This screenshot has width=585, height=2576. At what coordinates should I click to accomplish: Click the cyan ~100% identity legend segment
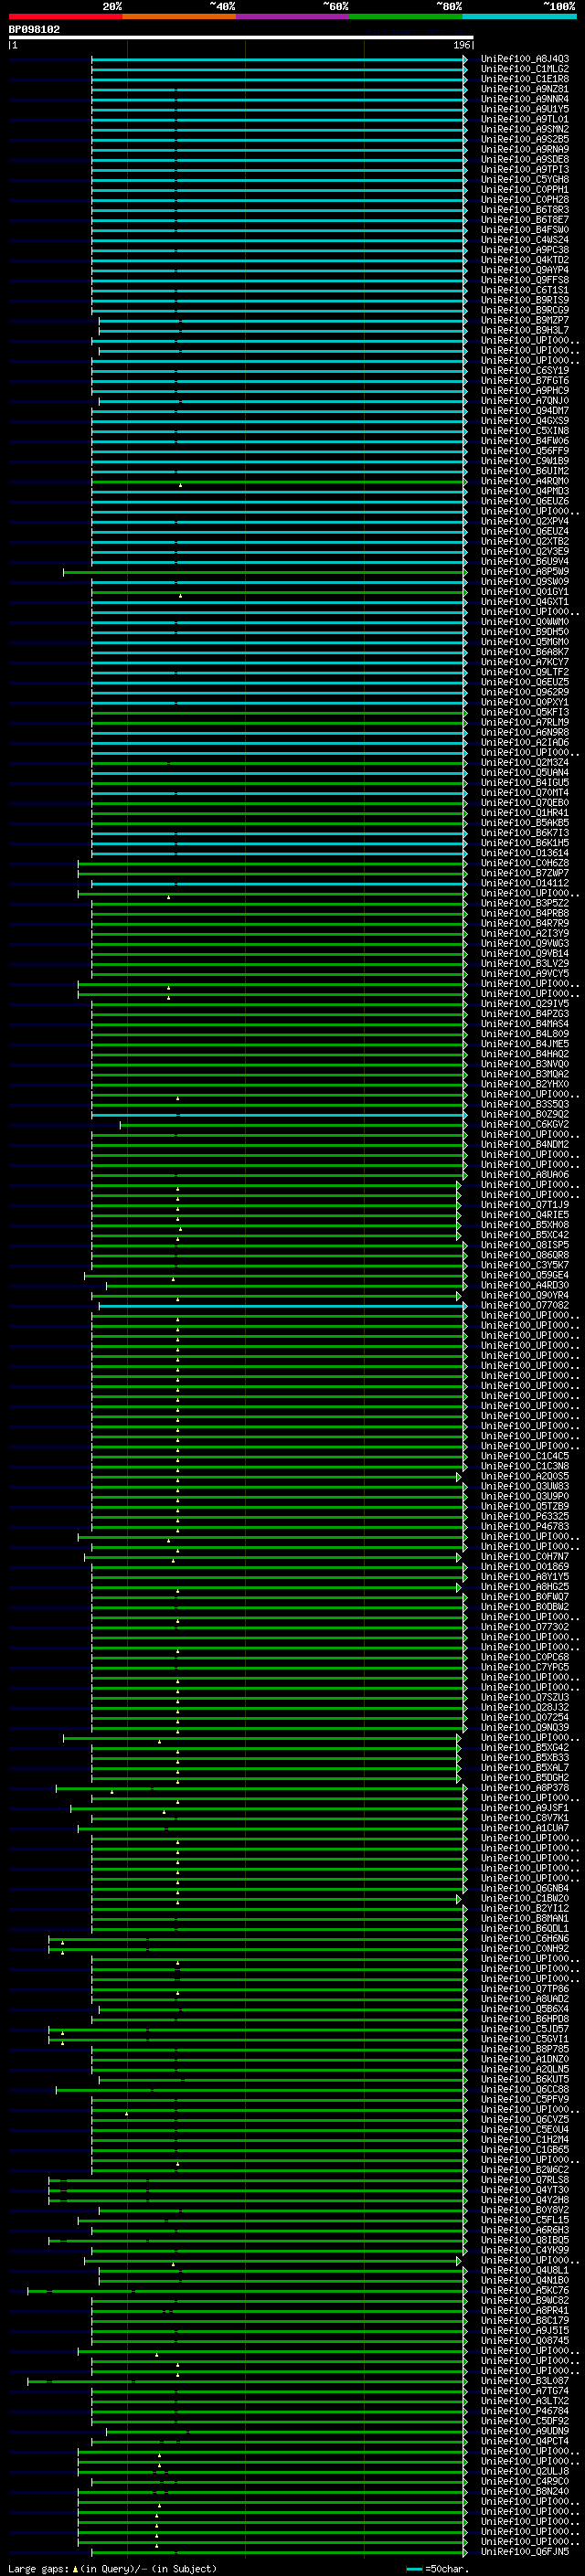tap(519, 16)
